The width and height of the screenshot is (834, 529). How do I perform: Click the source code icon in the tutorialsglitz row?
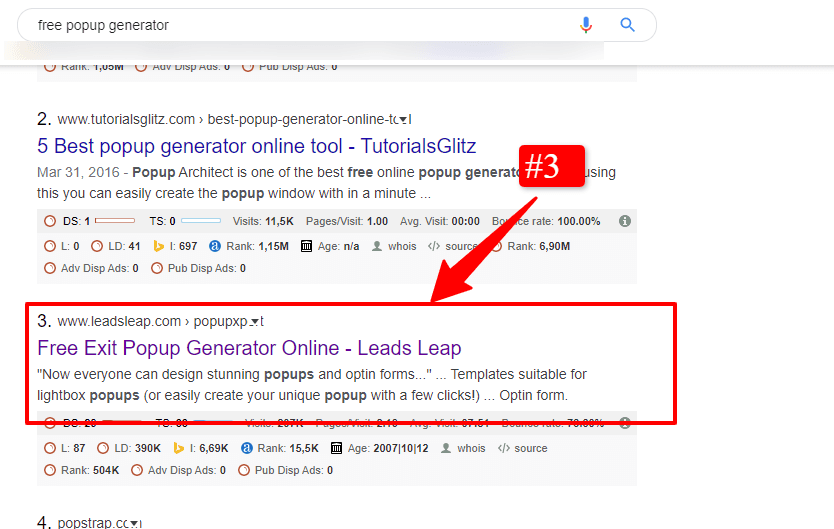click(434, 246)
